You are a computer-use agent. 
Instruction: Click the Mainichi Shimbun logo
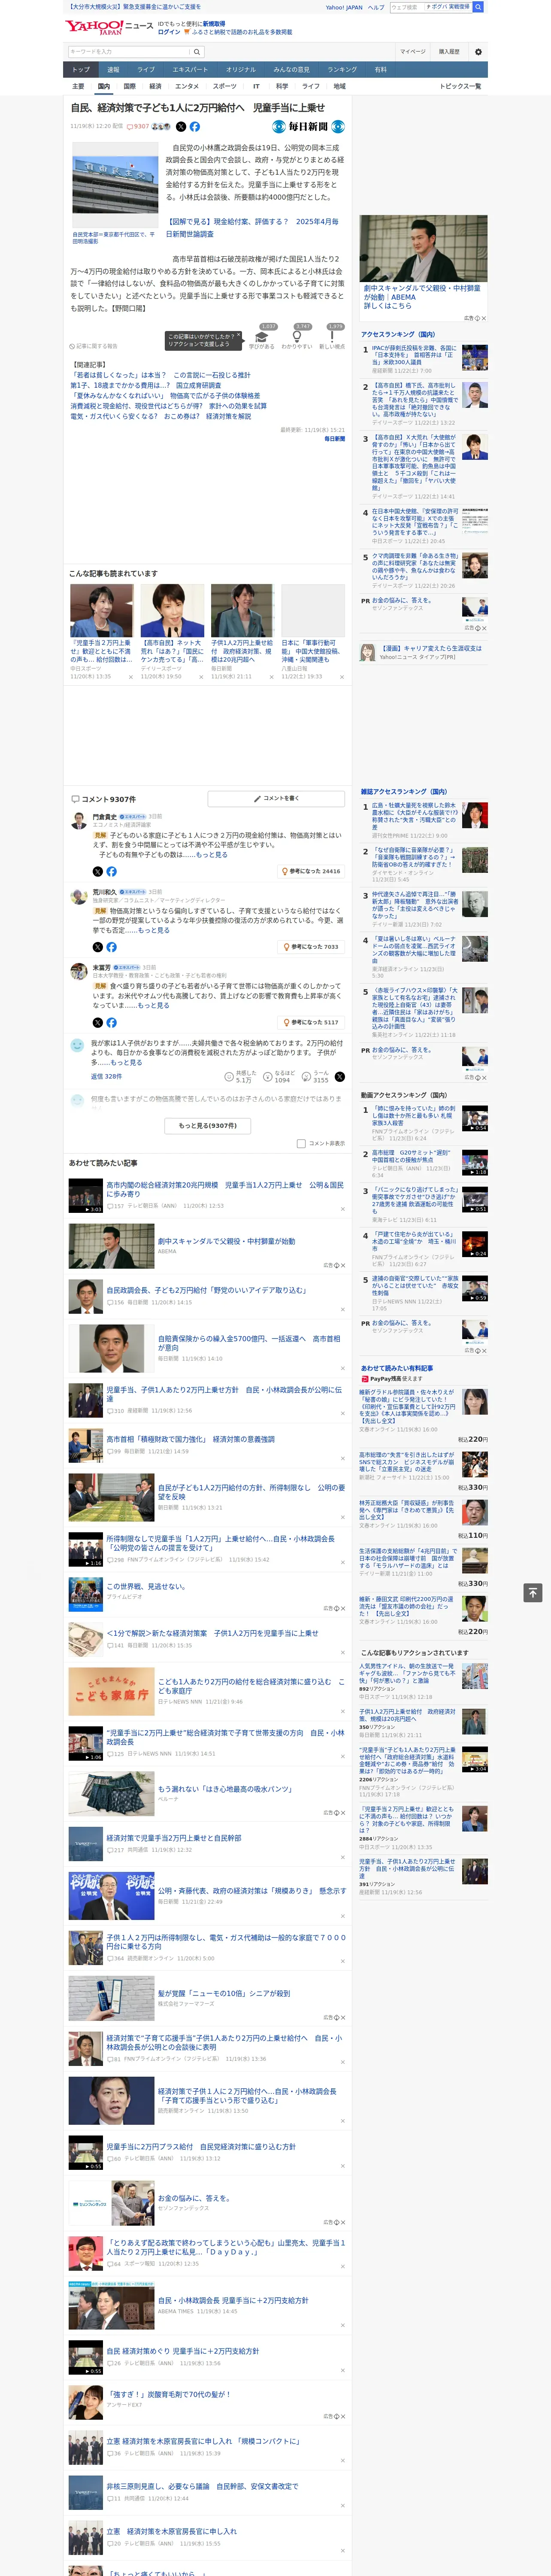tap(309, 127)
